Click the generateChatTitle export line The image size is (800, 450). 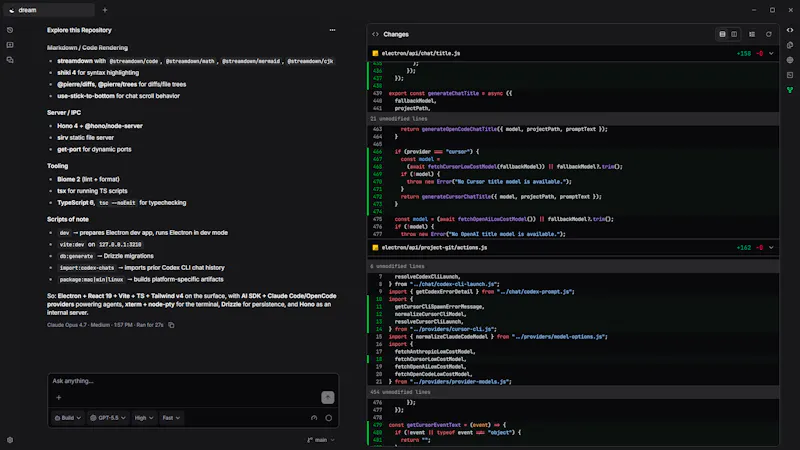pos(450,93)
